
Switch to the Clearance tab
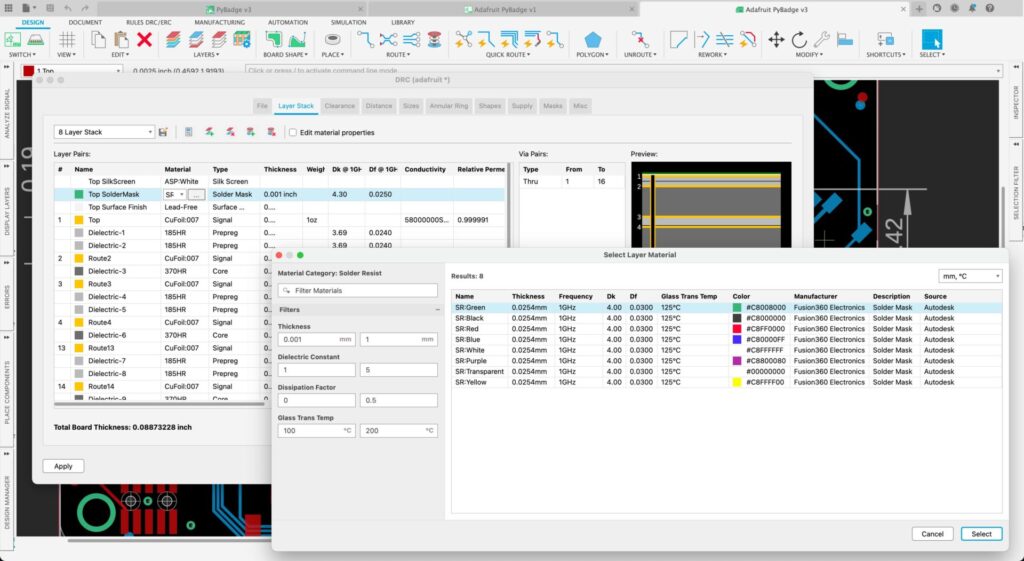pos(339,105)
